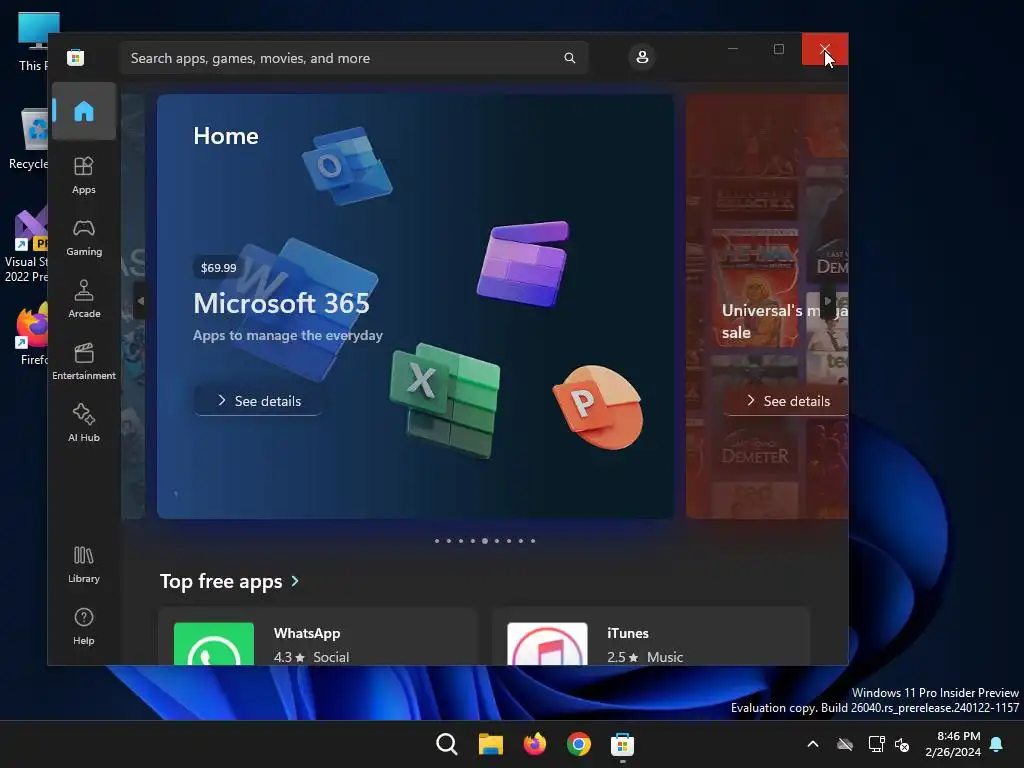Open the Help page
Viewport: 1024px width, 768px height.
click(84, 626)
